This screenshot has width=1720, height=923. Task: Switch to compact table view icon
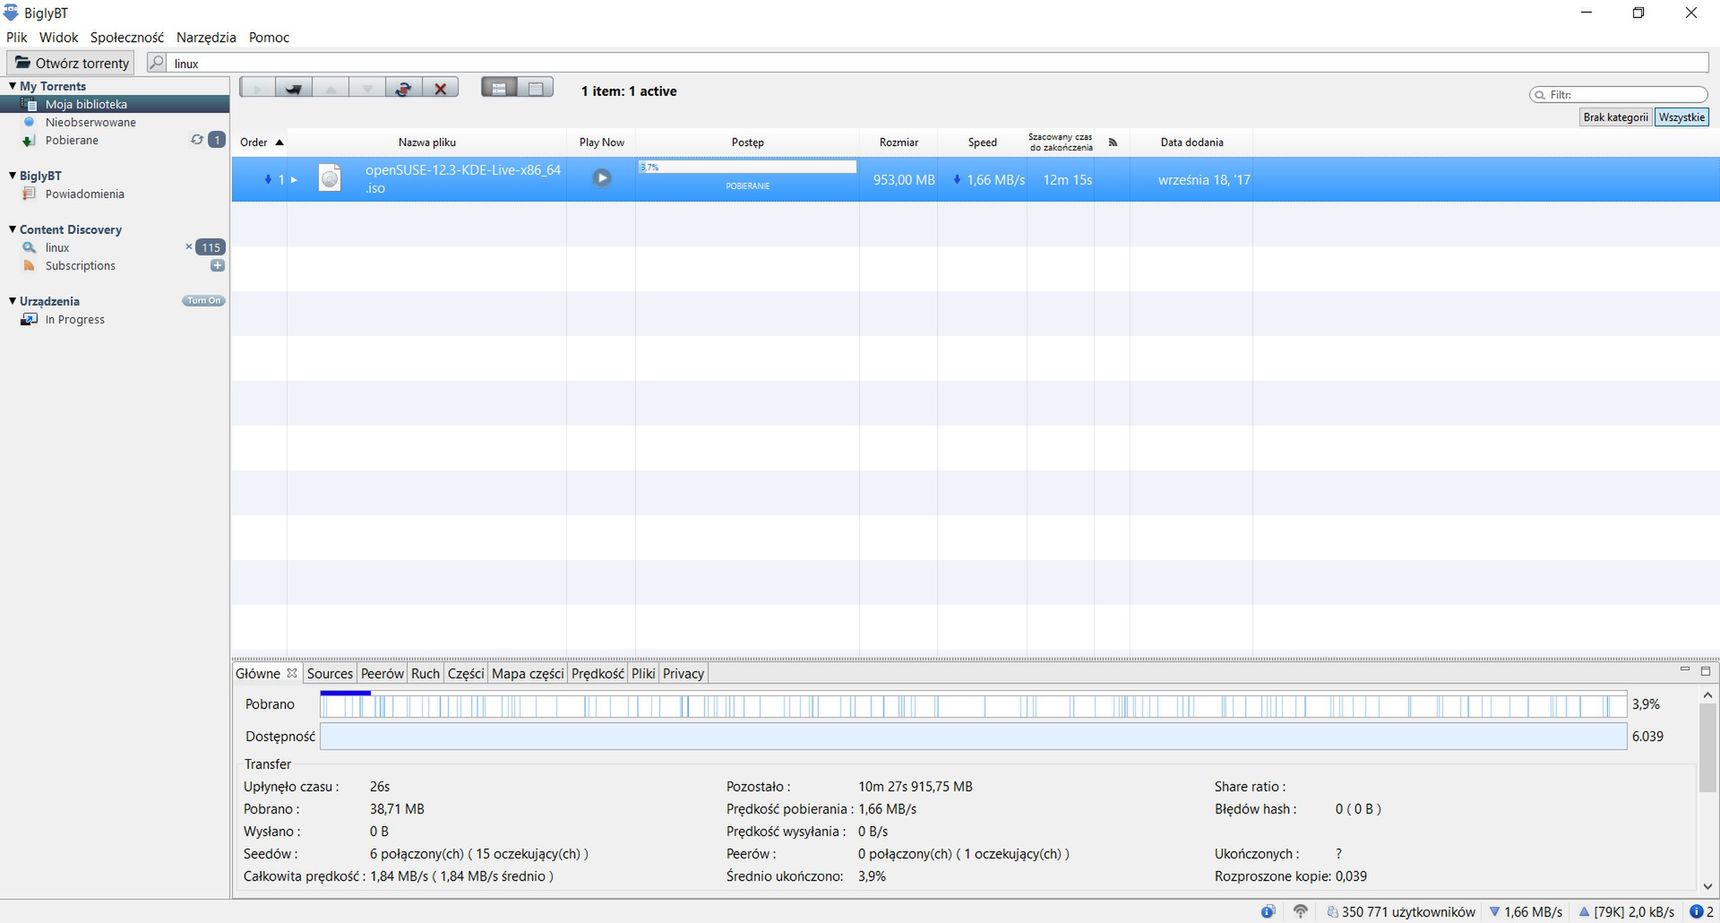(535, 88)
